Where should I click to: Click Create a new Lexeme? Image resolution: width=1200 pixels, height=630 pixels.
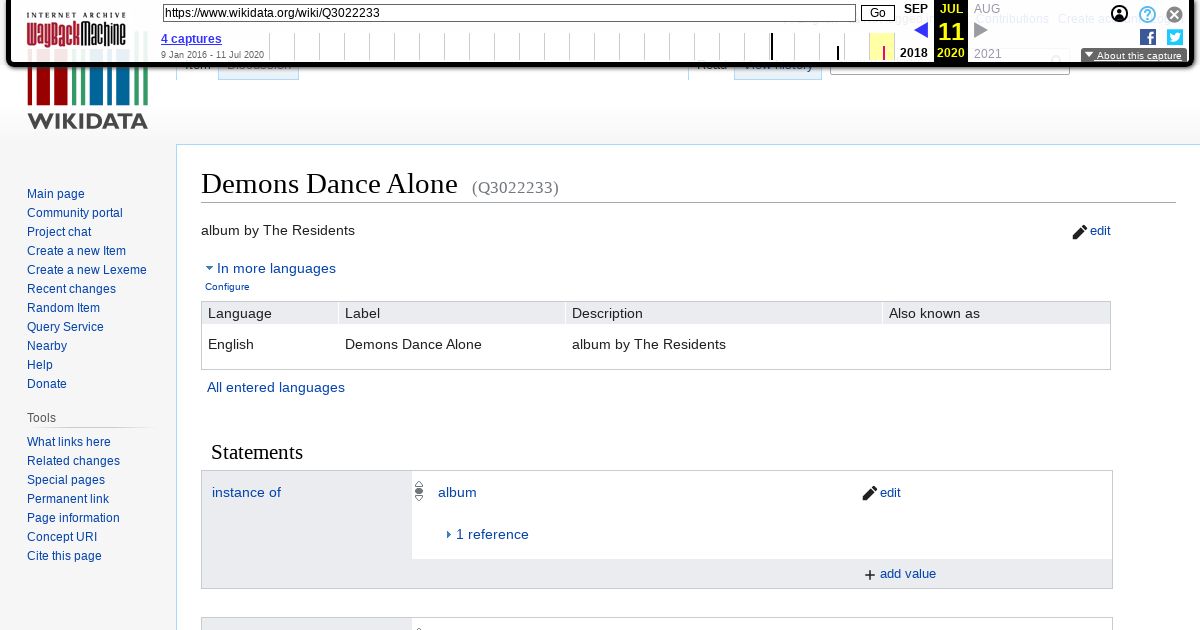click(x=87, y=270)
